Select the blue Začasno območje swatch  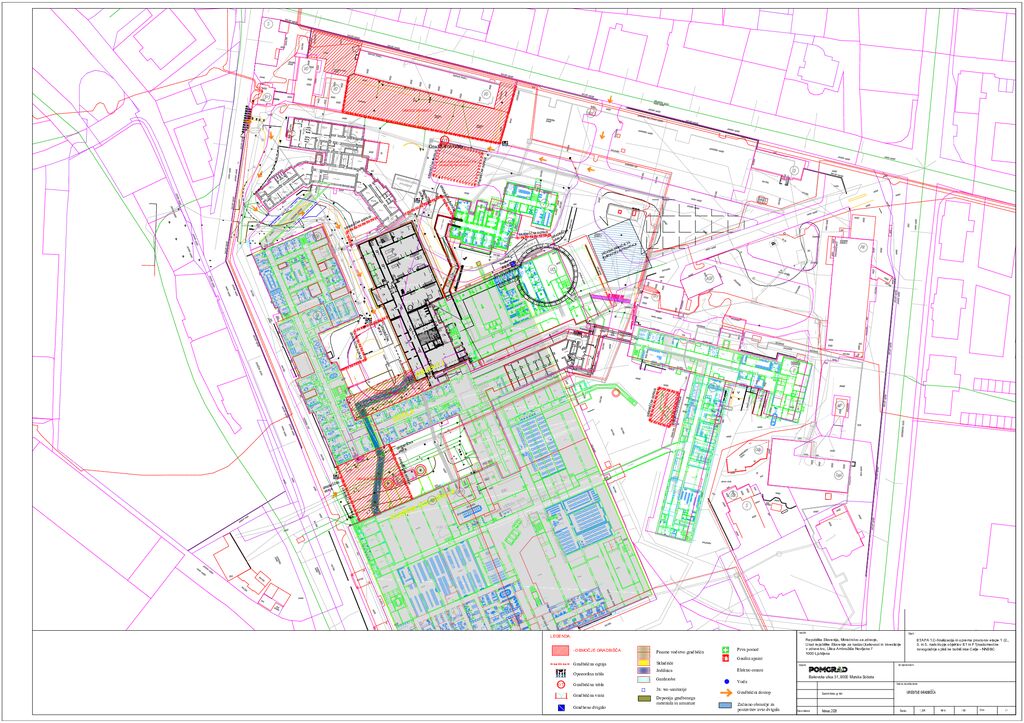coord(727,706)
